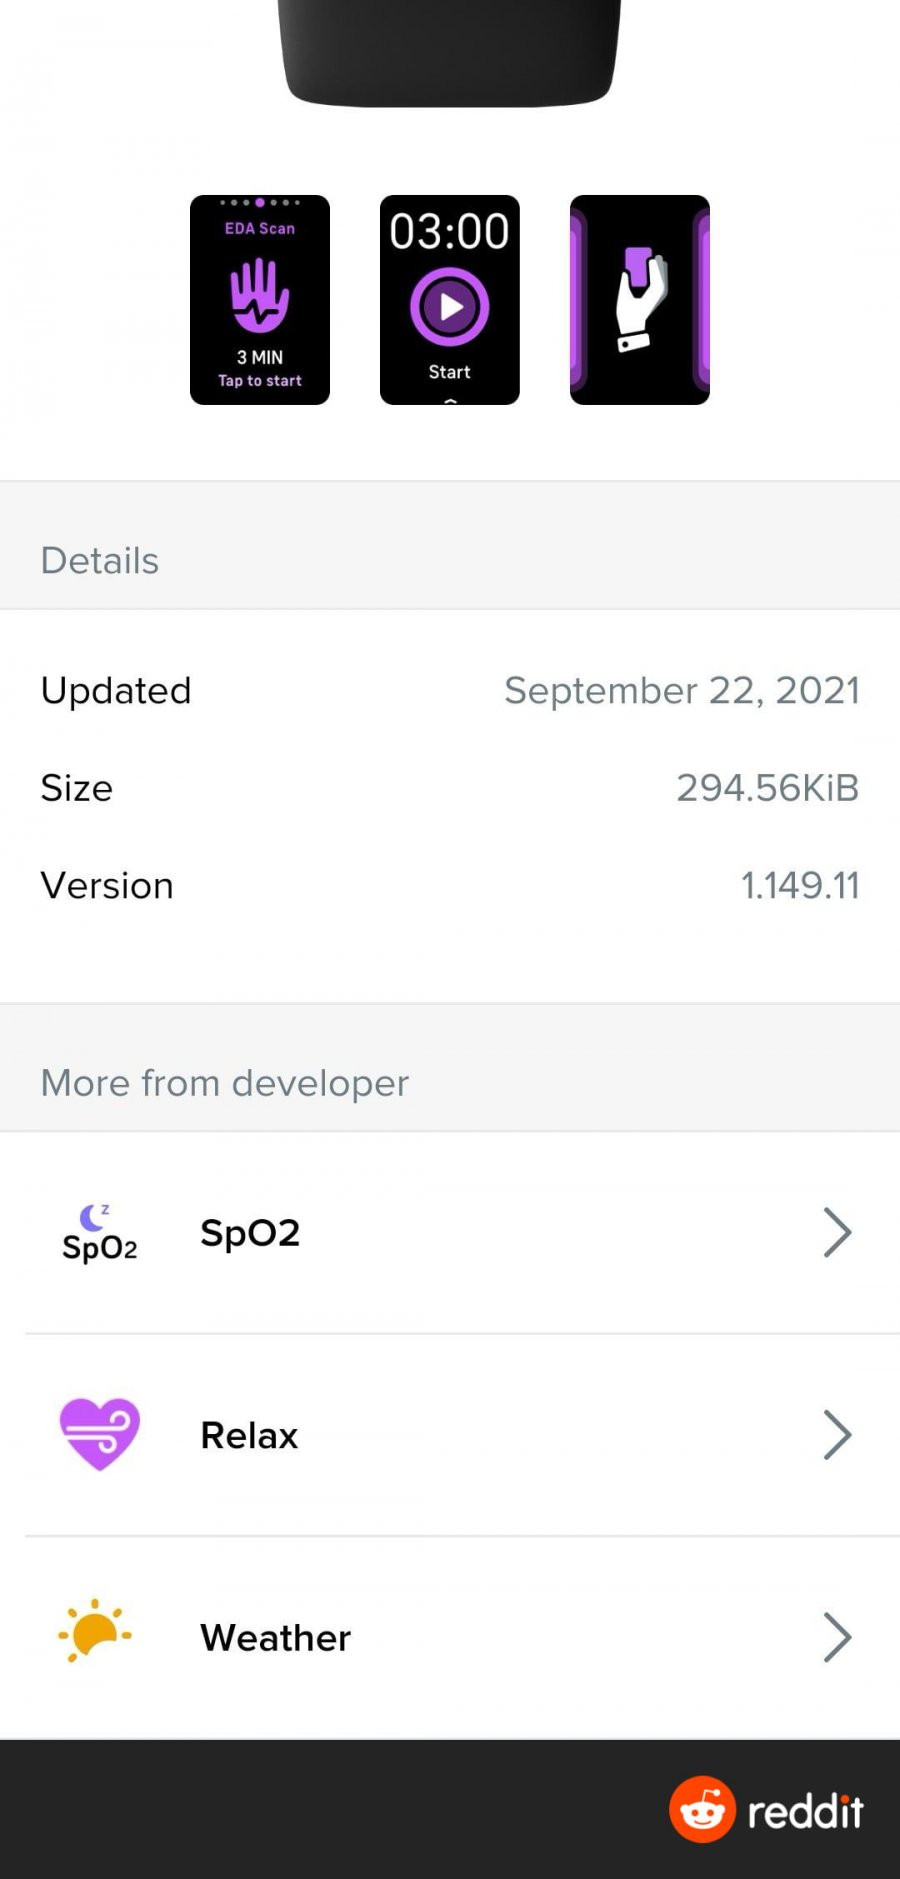This screenshot has width=900, height=1879.
Task: Click the Reddit logo
Action: (767, 1809)
